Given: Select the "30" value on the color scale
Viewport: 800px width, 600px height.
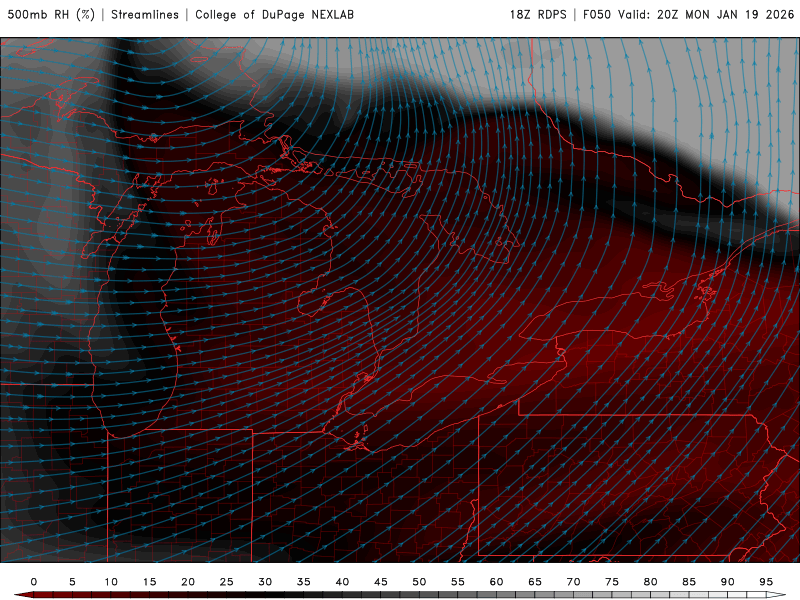Looking at the screenshot, I should pyautogui.click(x=265, y=582).
